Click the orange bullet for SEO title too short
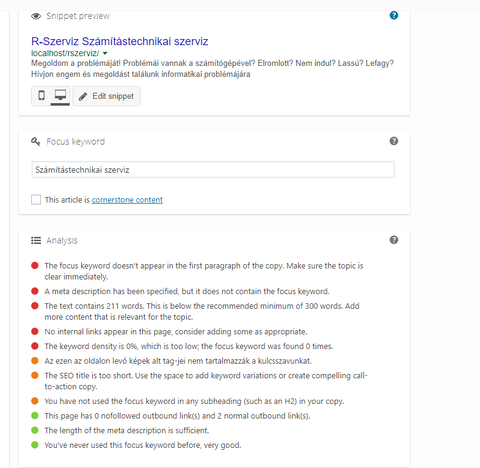The height and width of the screenshot is (468, 480). pos(35,375)
